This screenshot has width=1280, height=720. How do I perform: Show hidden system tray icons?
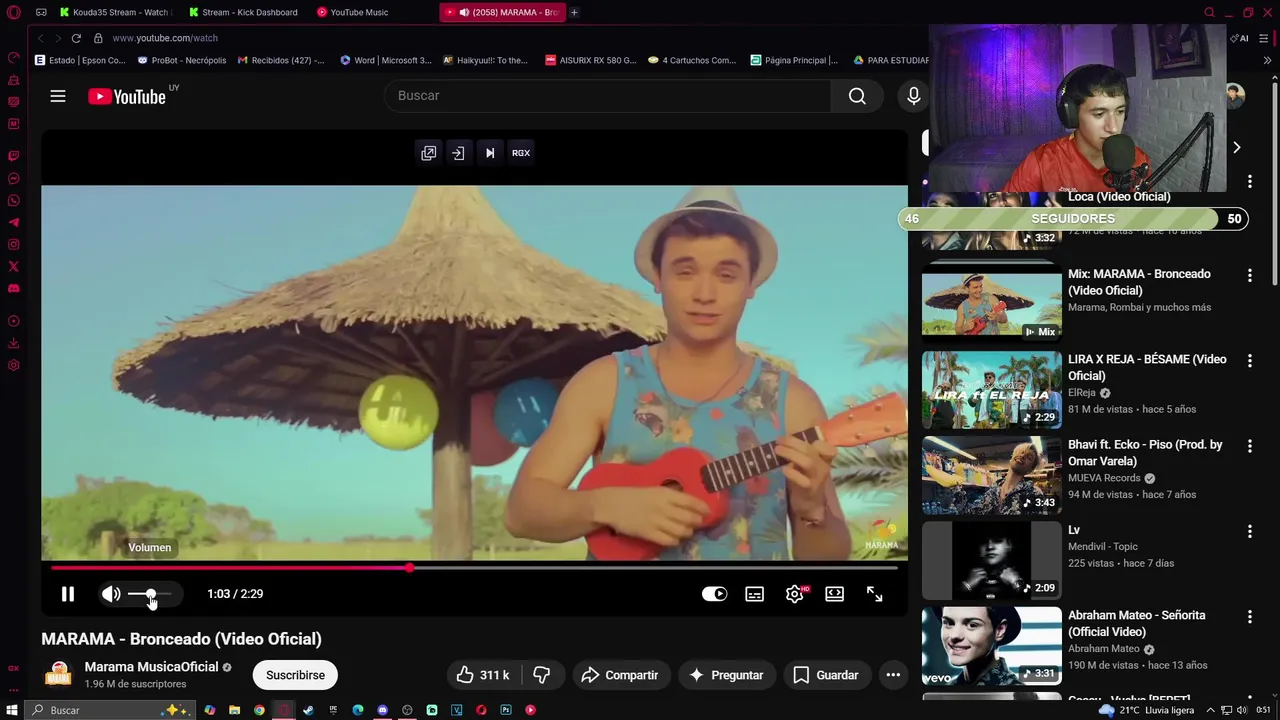point(1211,710)
